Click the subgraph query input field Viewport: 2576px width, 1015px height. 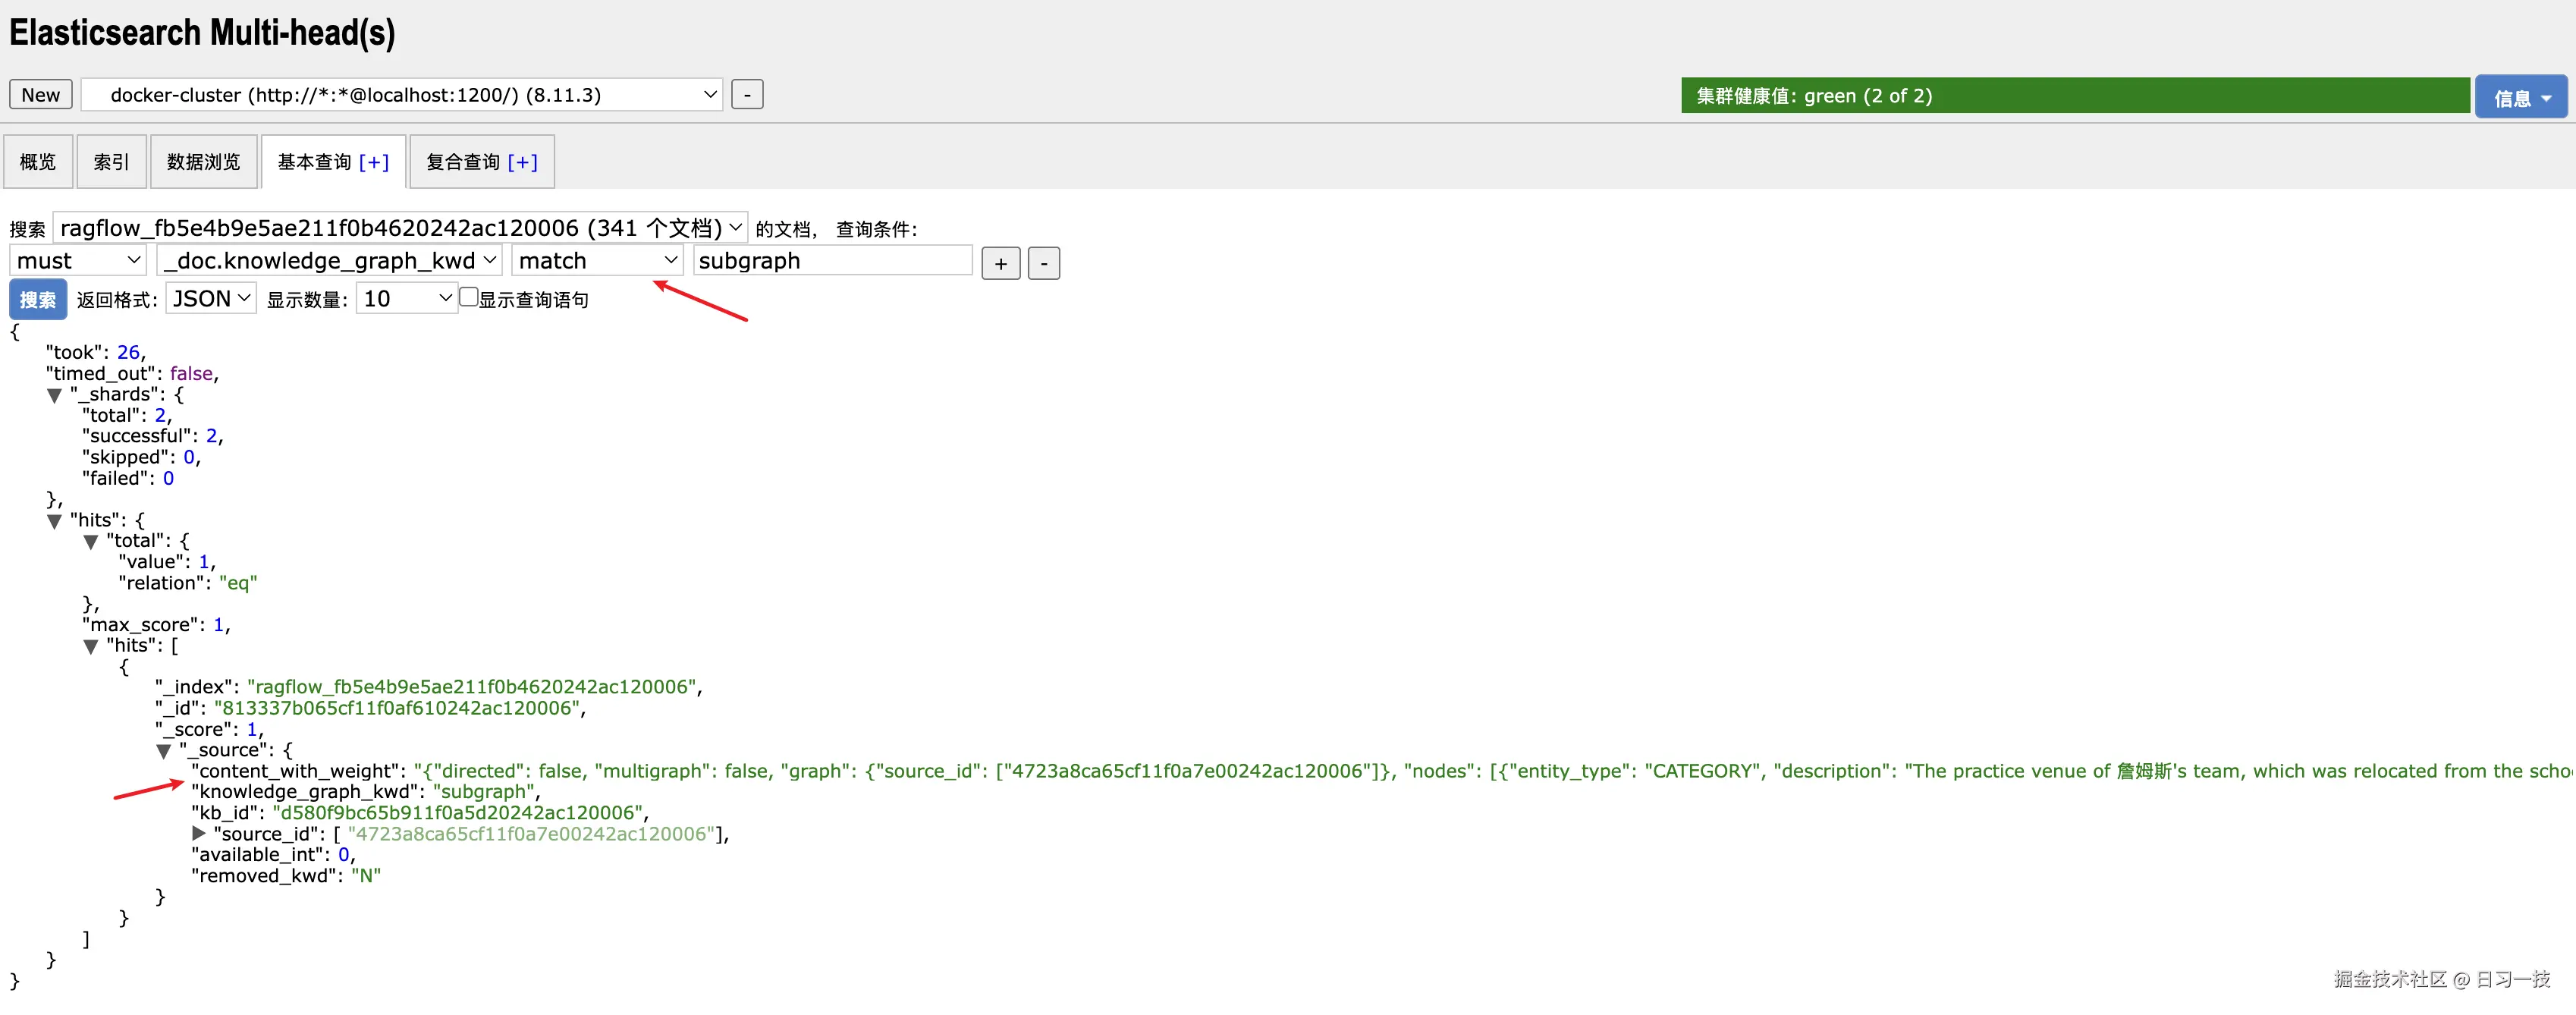(x=832, y=260)
